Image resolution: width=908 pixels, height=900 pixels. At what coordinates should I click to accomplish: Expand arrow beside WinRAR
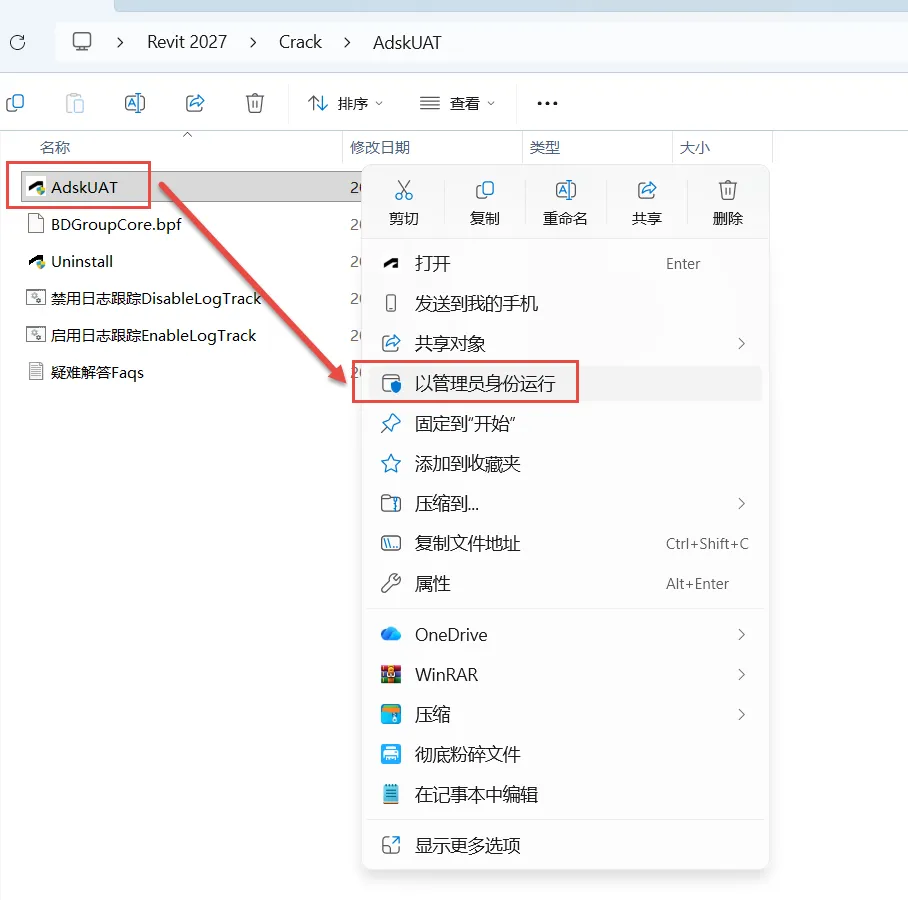click(x=741, y=675)
